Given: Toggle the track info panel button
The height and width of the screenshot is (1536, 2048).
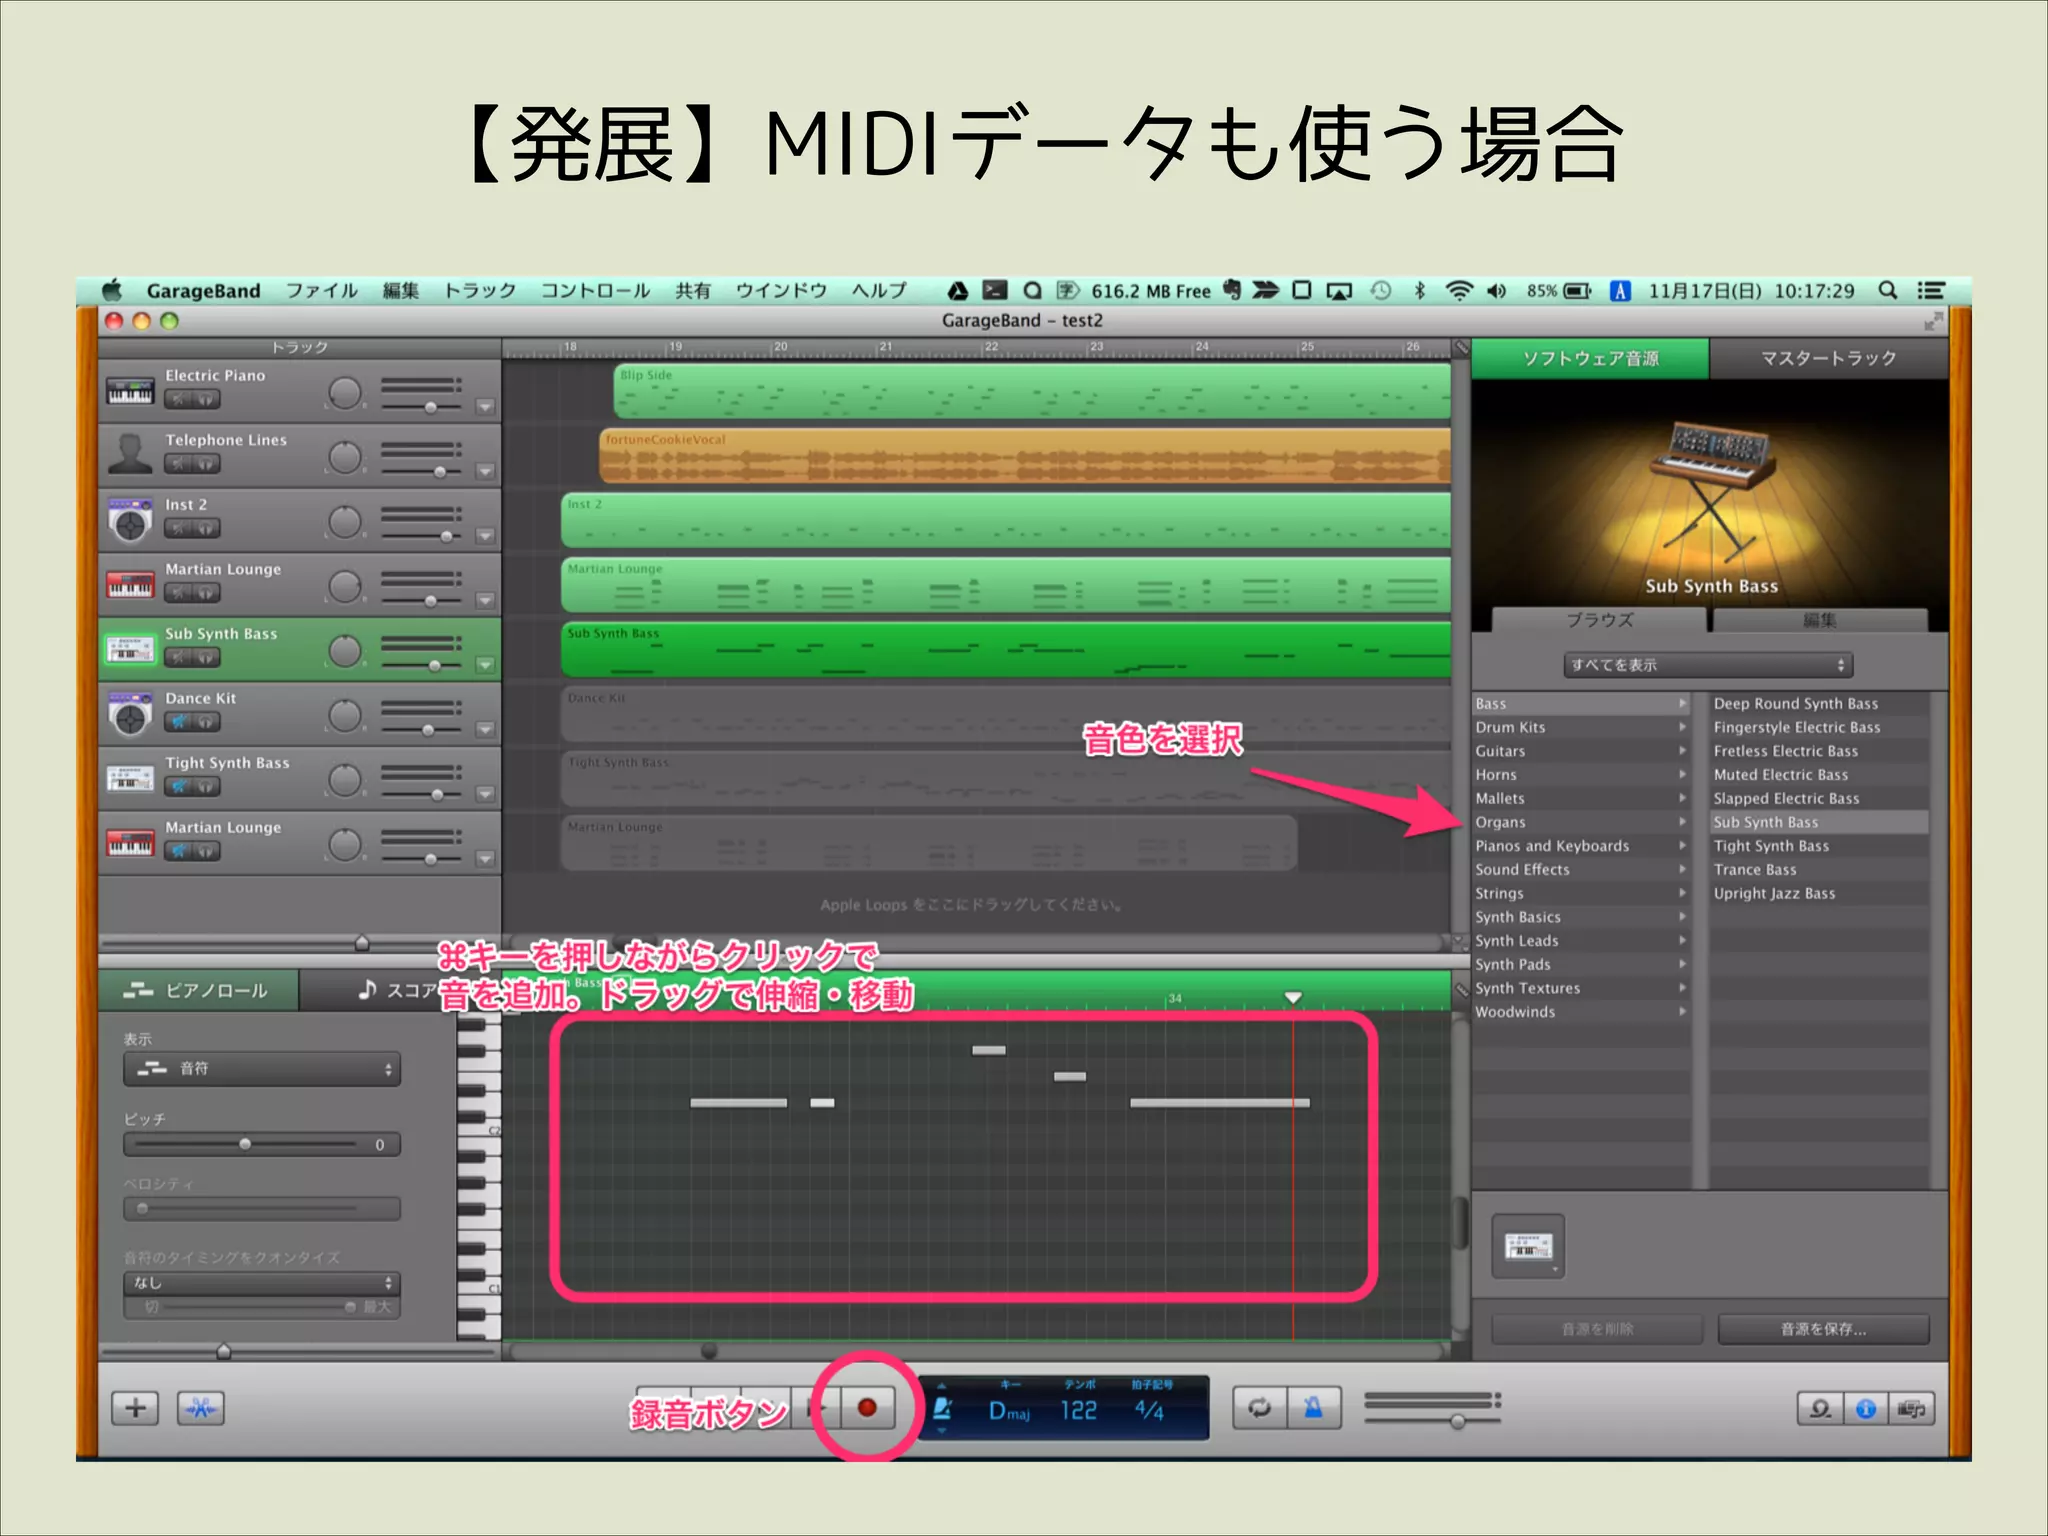Looking at the screenshot, I should point(1866,1409).
